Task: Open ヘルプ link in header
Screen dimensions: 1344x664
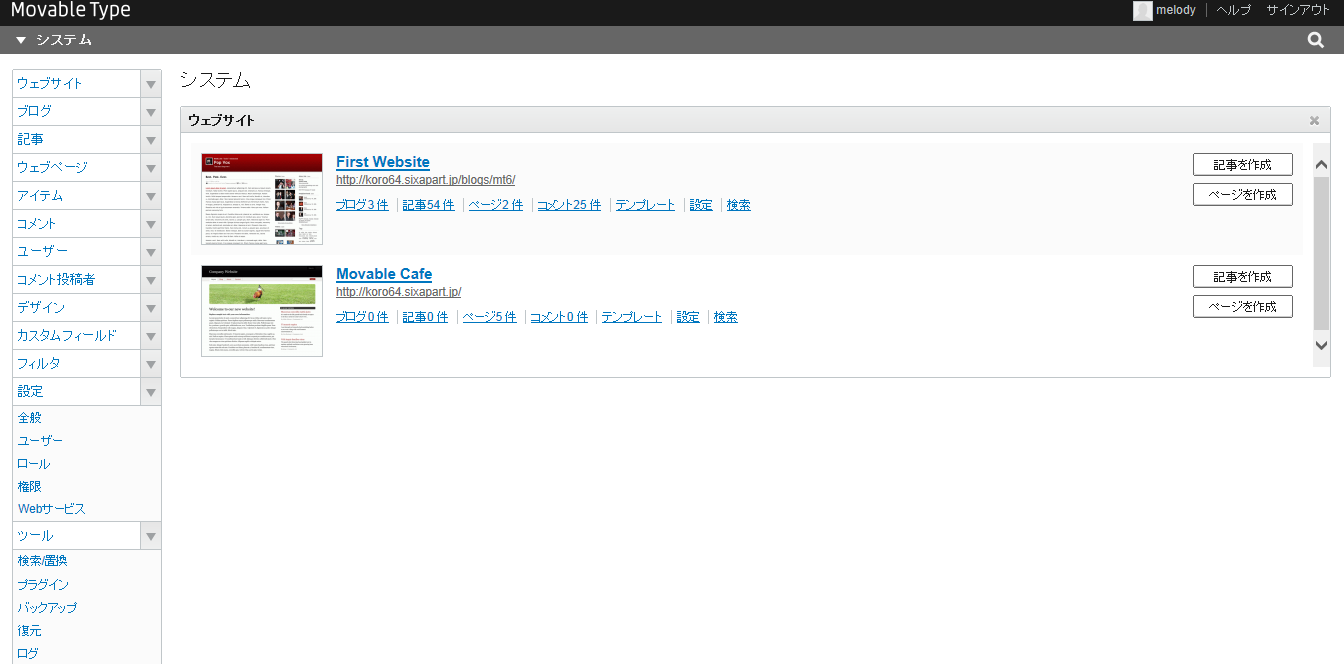Action: click(1233, 10)
